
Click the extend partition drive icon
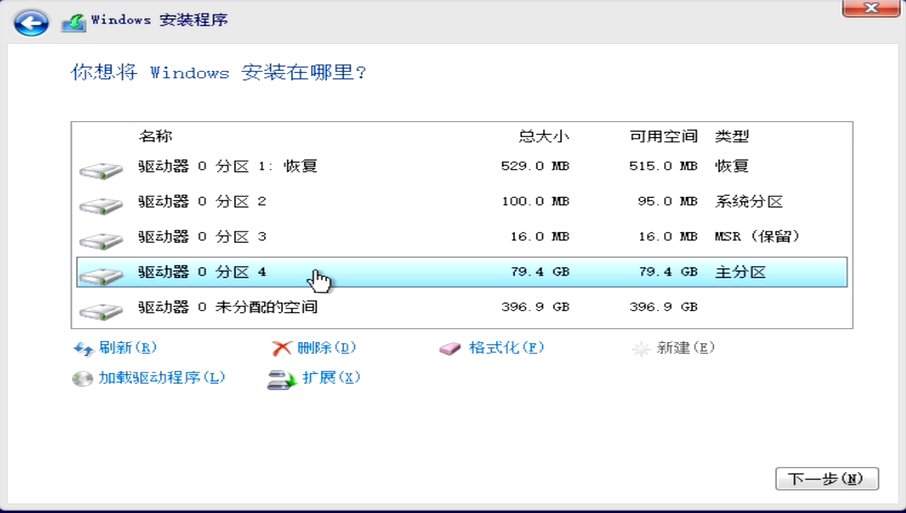tap(281, 380)
